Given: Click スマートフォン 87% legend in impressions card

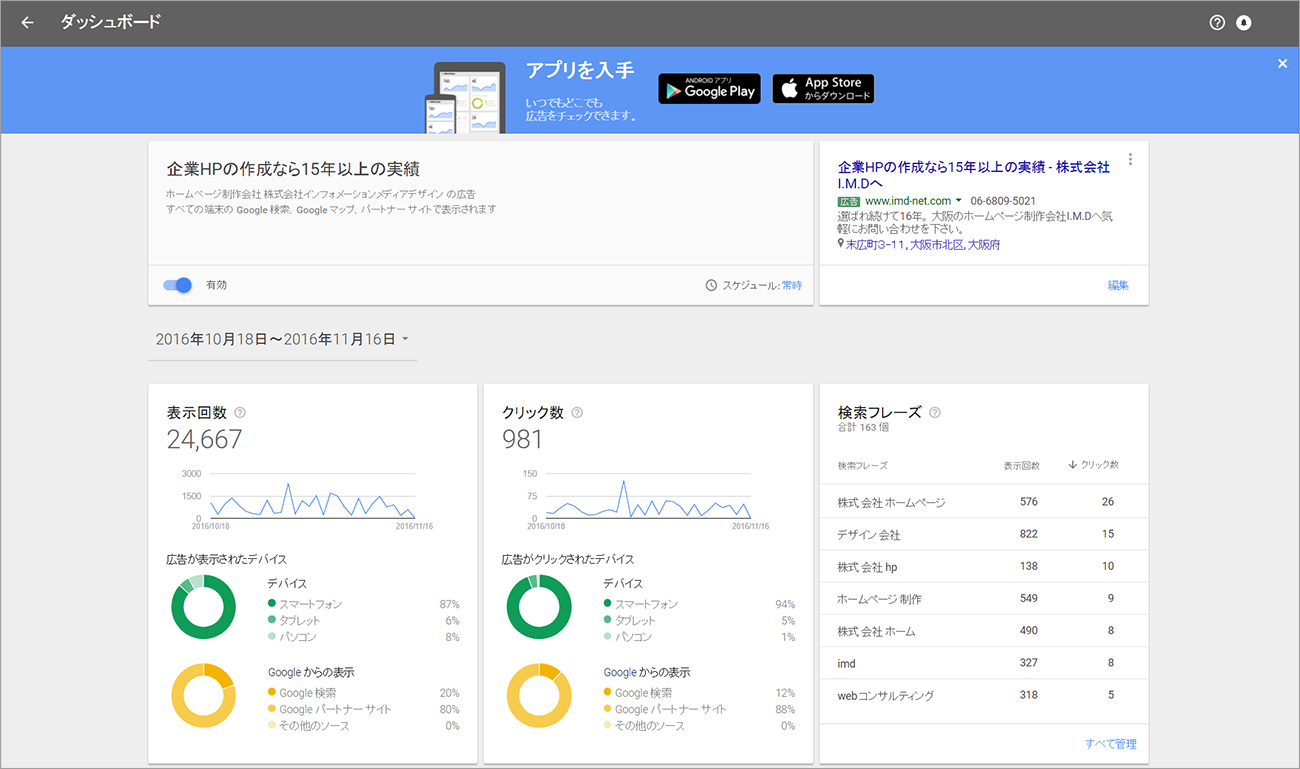Looking at the screenshot, I should 364,604.
